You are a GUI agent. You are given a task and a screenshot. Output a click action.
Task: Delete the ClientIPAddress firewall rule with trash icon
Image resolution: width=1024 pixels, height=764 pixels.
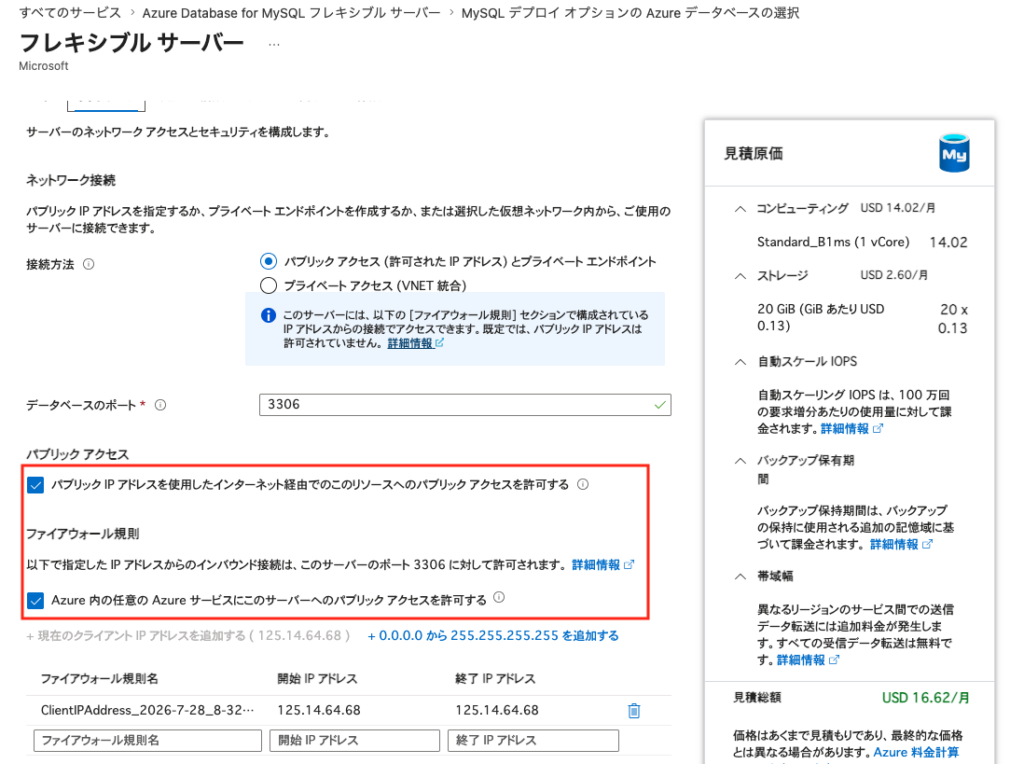click(633, 710)
